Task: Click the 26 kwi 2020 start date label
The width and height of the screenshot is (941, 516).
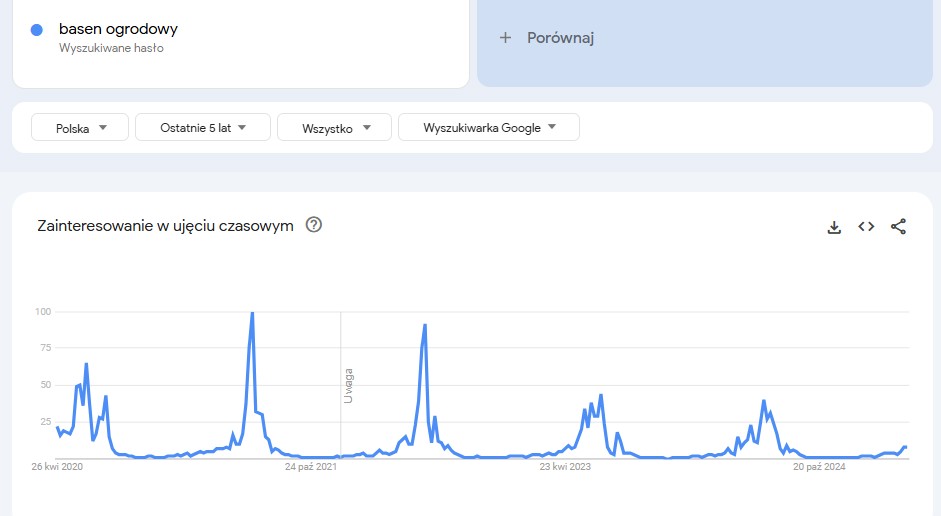Action: tap(57, 467)
